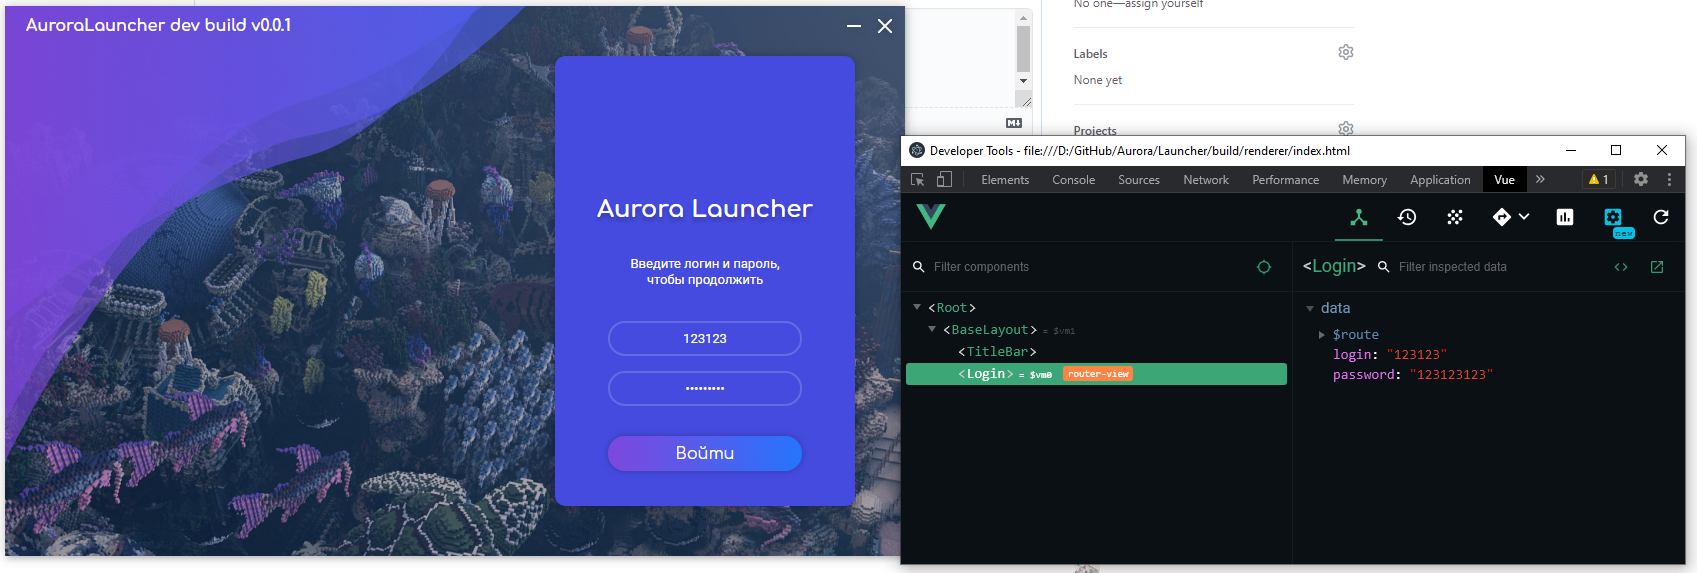Open the DevTools three-dot customize menu
Image resolution: width=1697 pixels, height=573 pixels.
[x=1669, y=180]
